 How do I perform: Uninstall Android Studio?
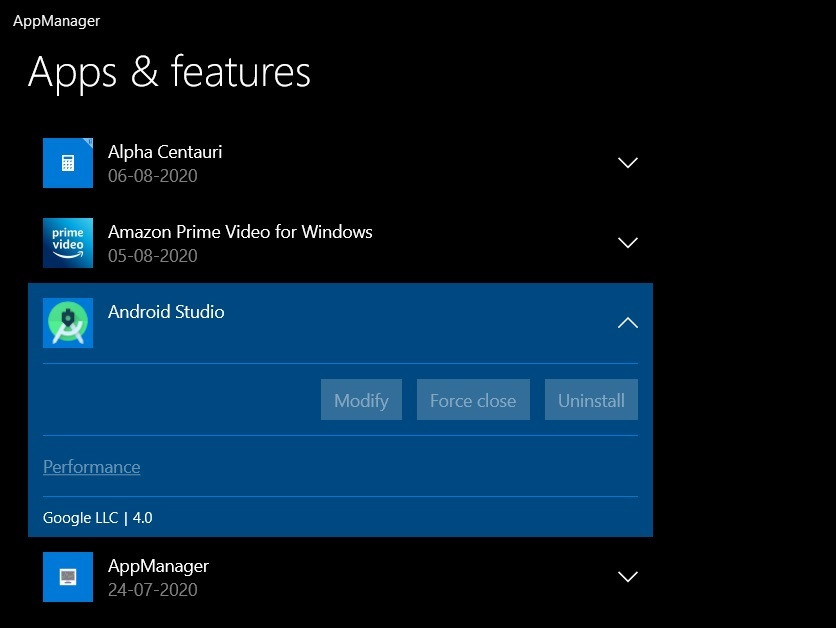591,400
